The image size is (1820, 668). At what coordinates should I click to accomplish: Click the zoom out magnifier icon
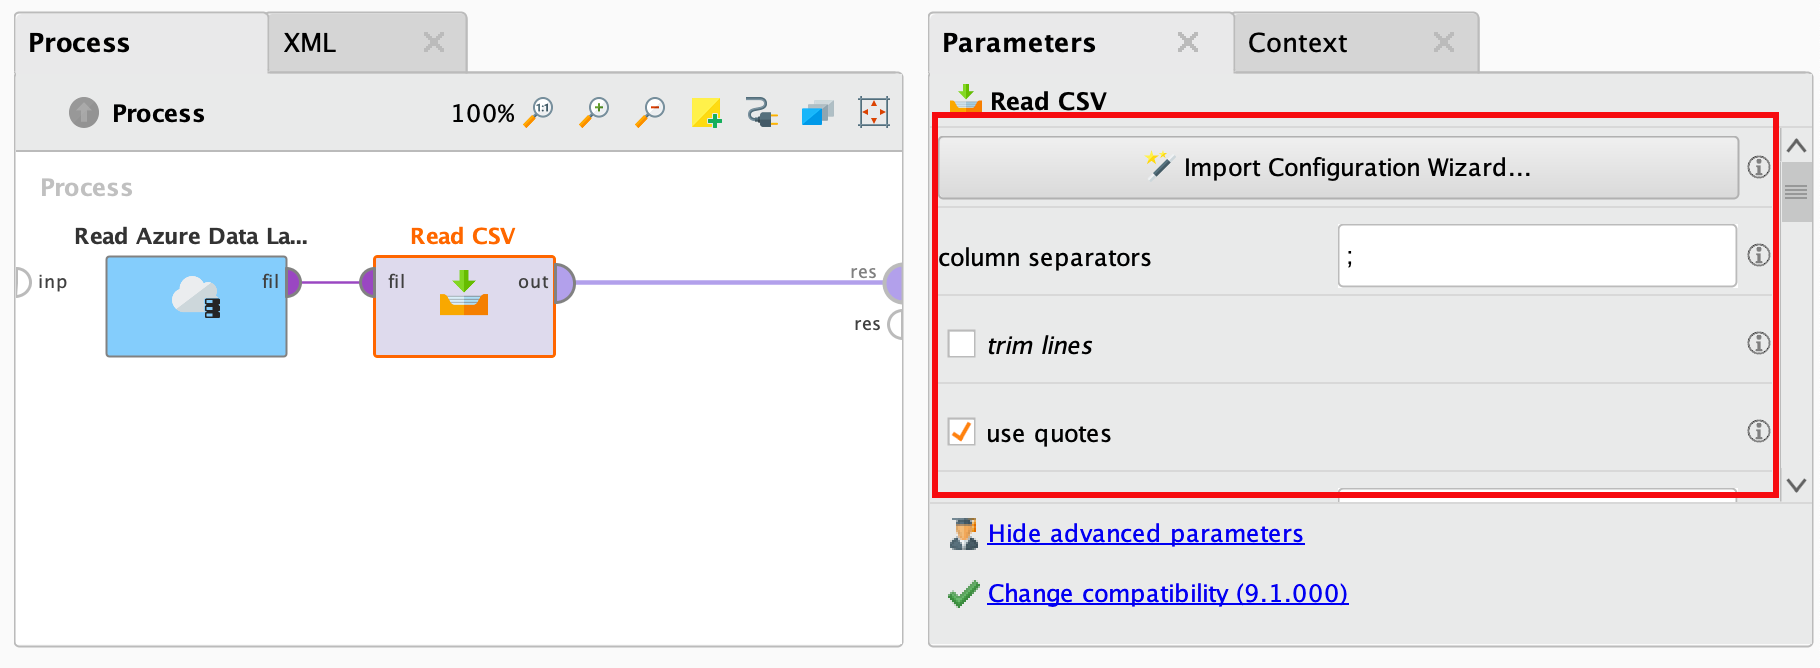click(650, 111)
